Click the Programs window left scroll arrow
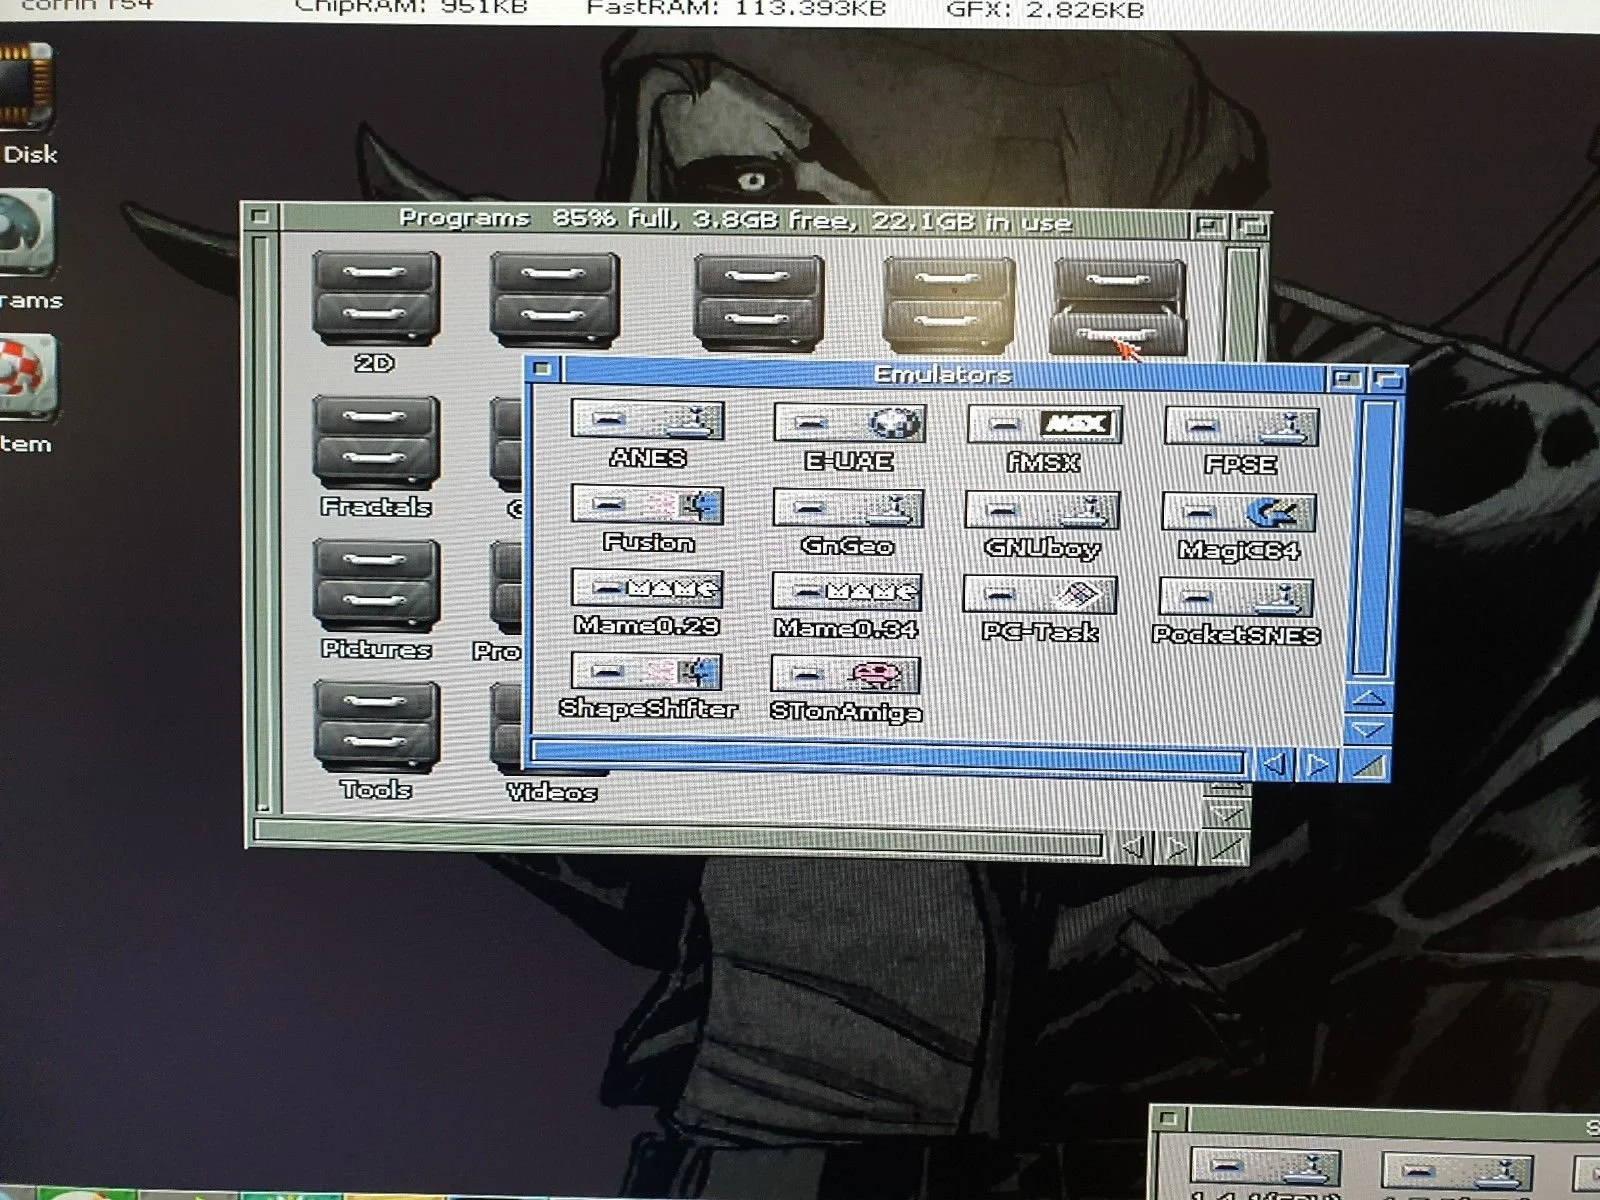 coord(1133,849)
